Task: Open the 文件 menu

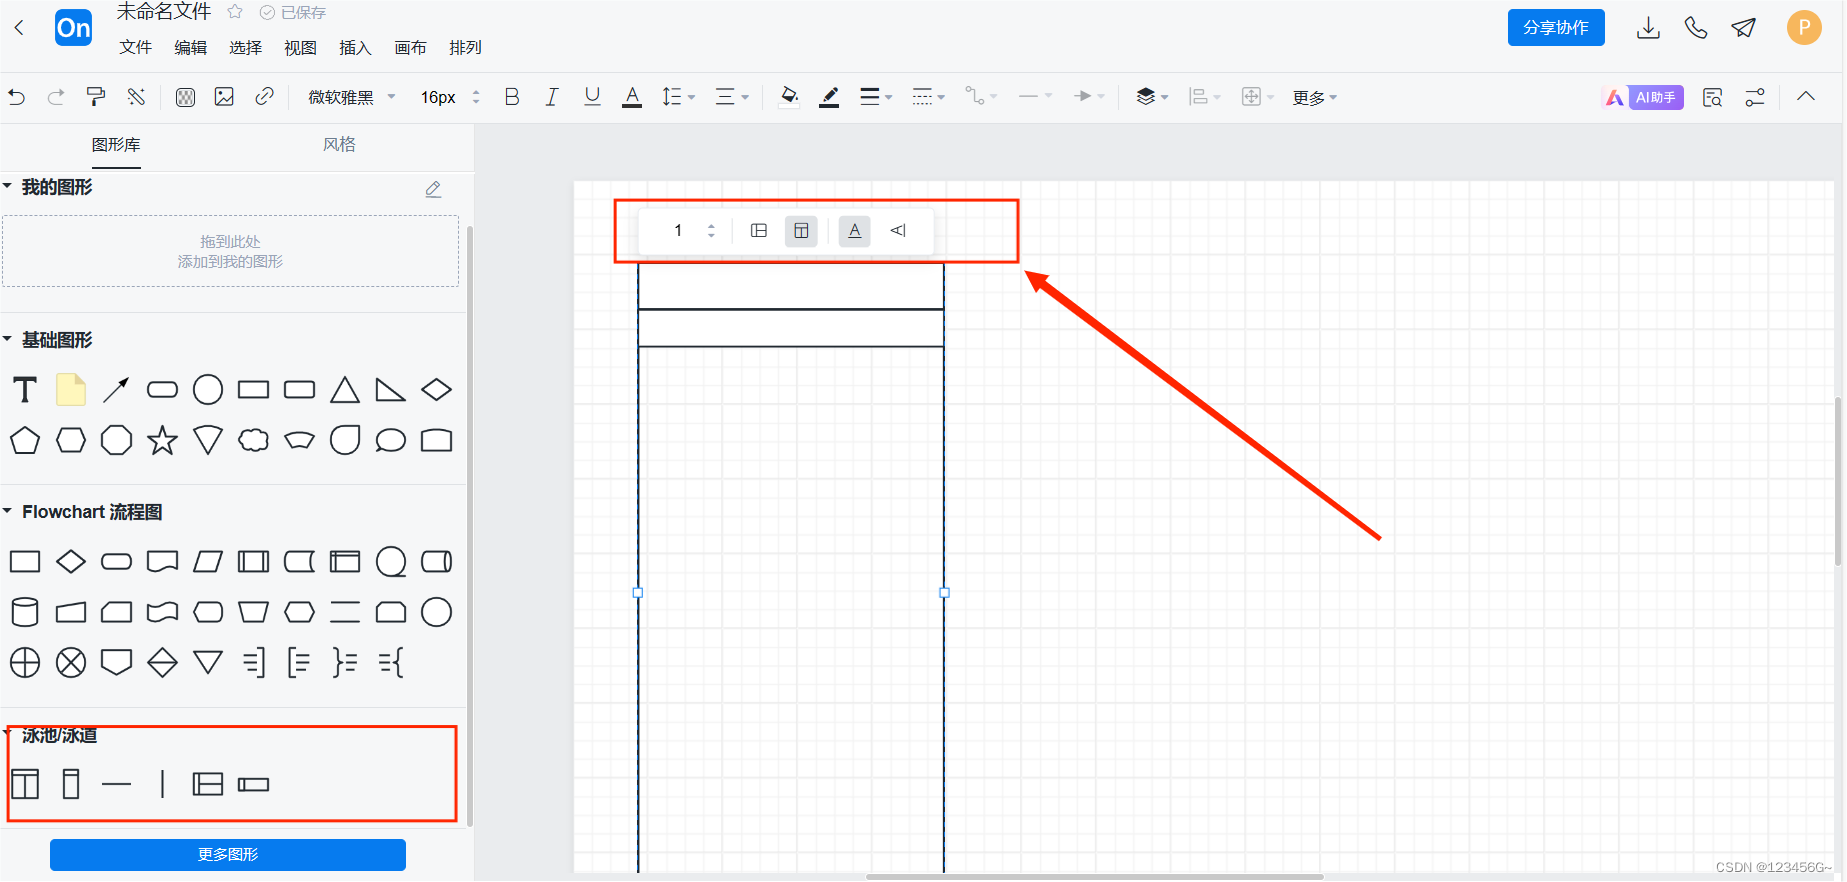Action: point(135,48)
